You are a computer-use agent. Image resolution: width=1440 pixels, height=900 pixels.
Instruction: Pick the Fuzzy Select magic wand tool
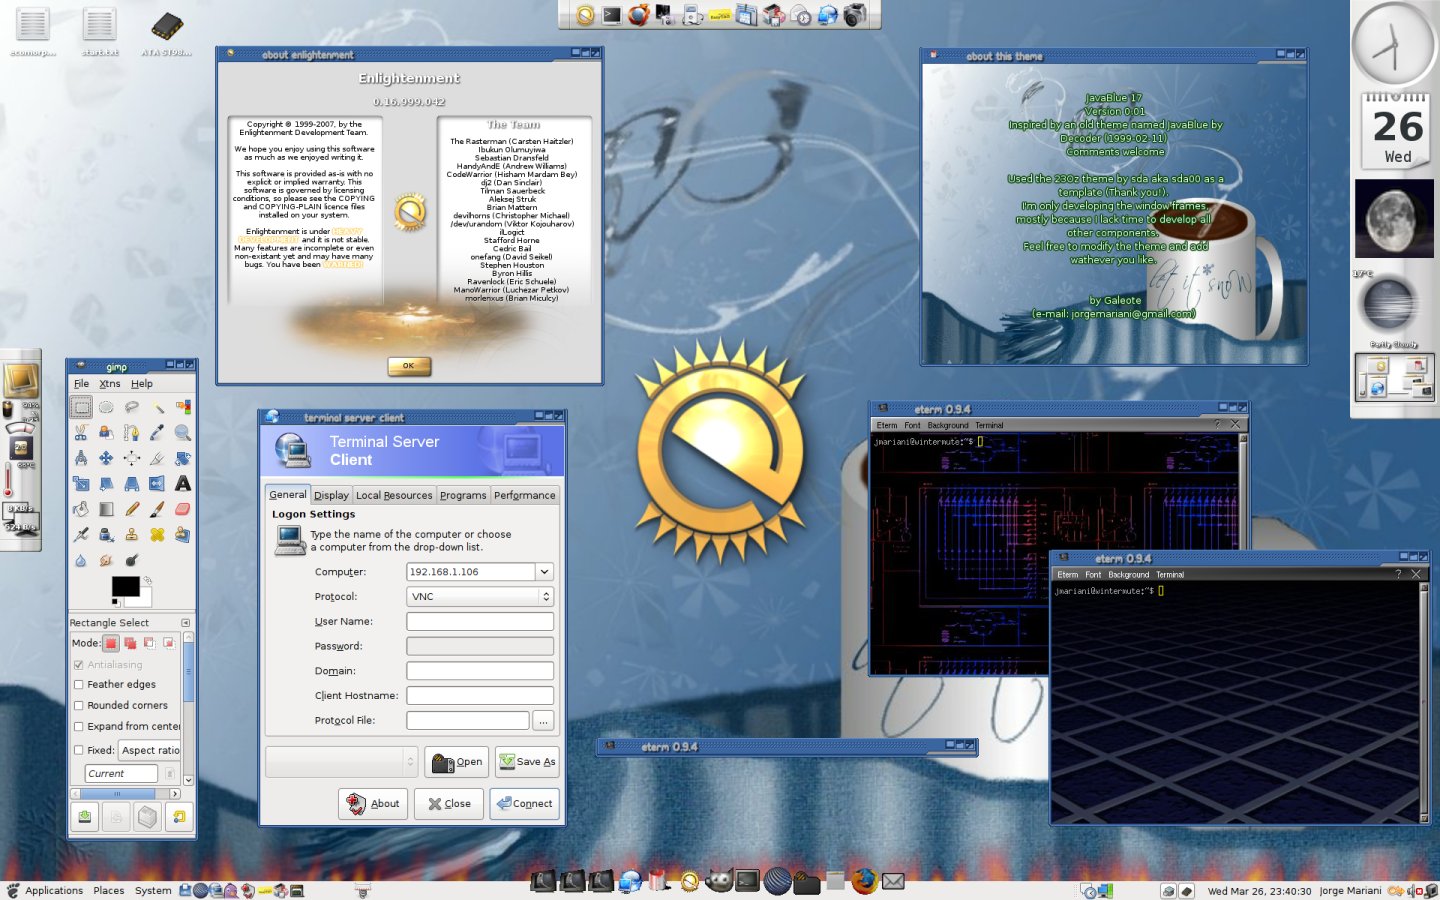pyautogui.click(x=157, y=407)
